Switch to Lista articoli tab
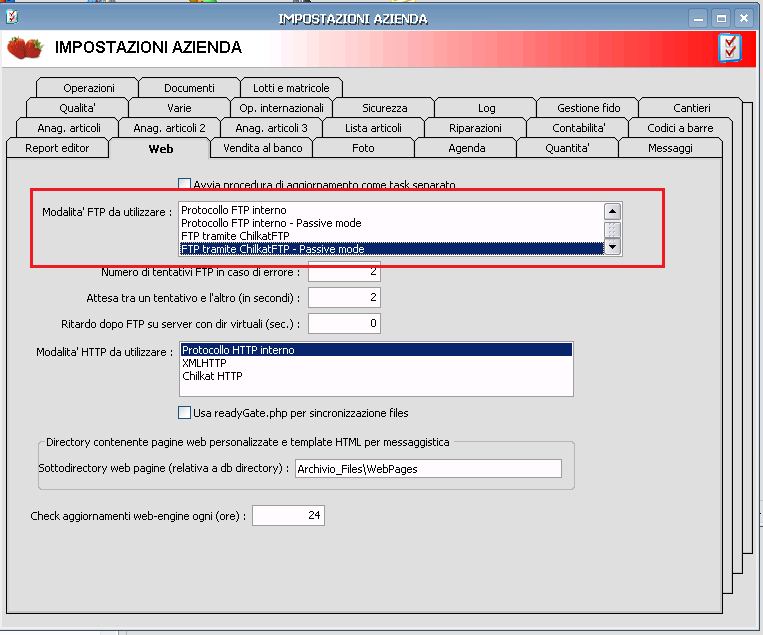Viewport: 763px width, 635px height. pos(373,128)
